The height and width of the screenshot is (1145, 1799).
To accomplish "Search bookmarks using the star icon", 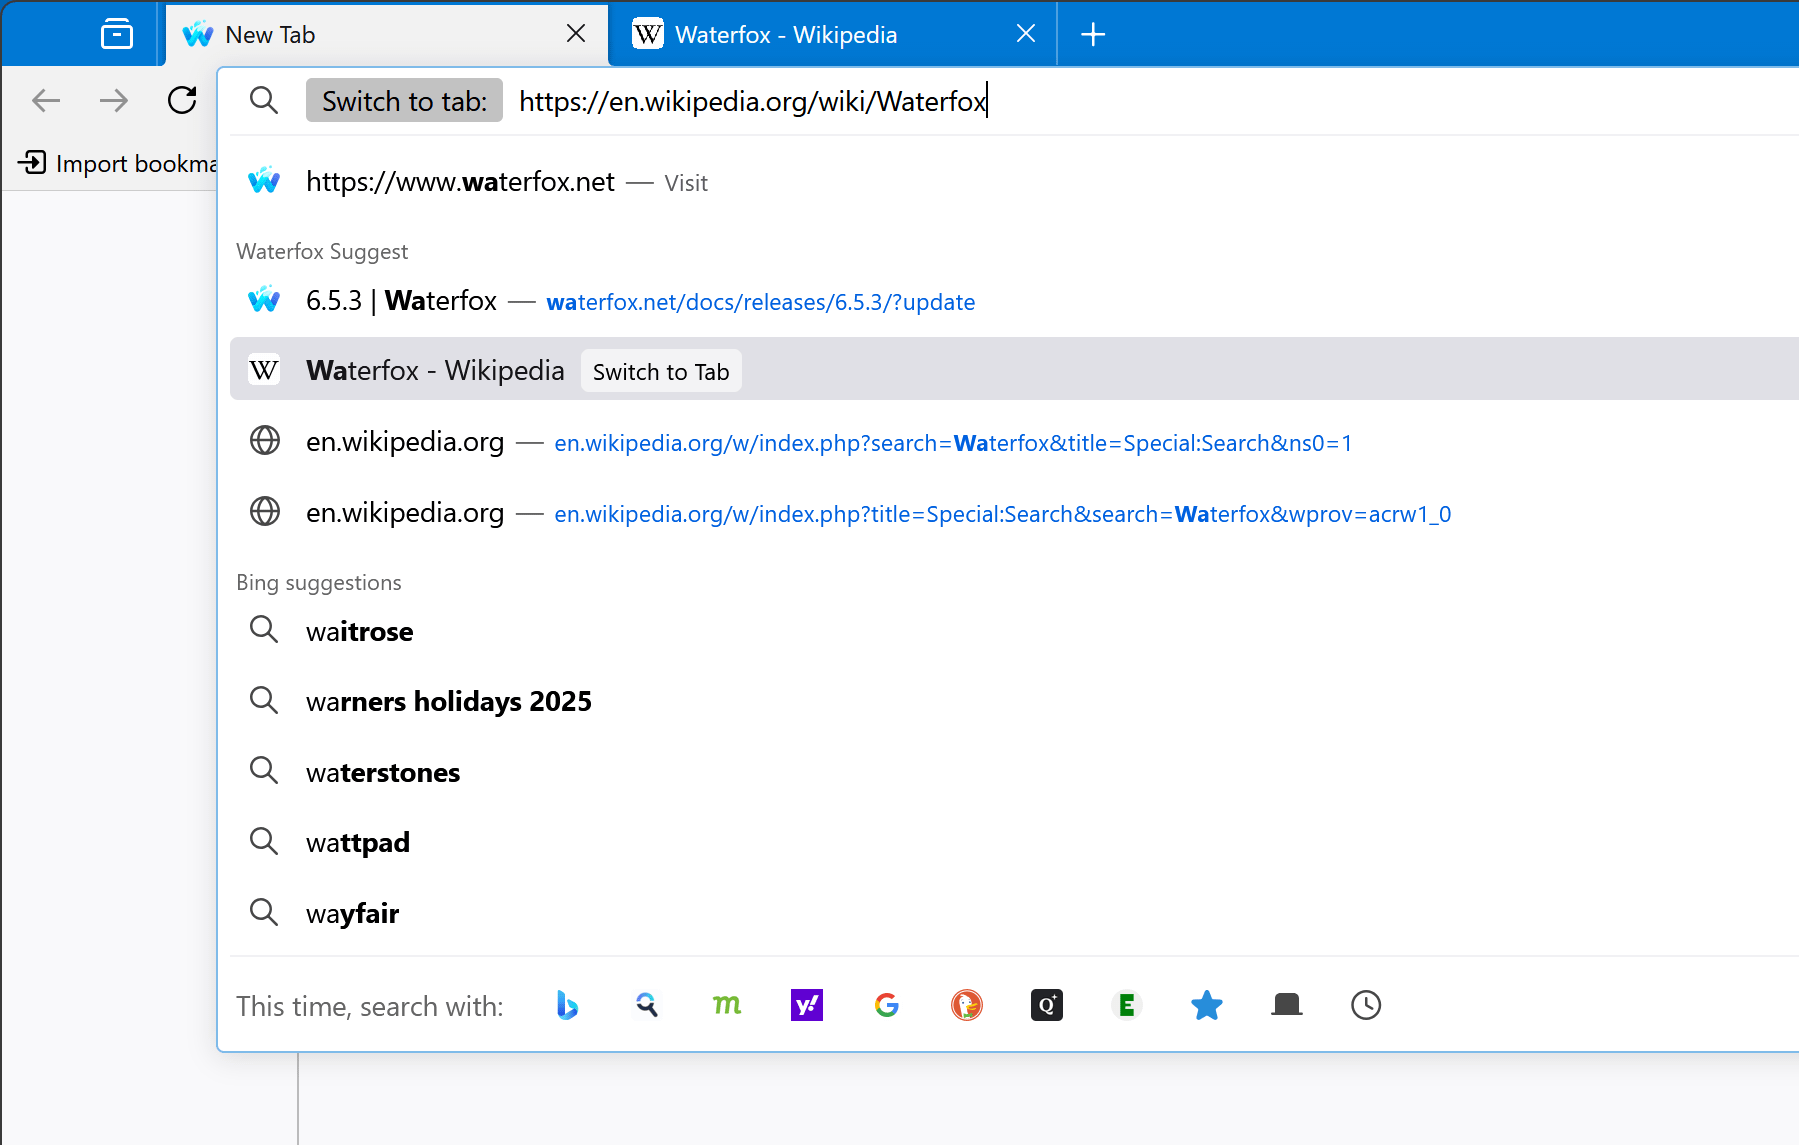I will (1207, 1006).
